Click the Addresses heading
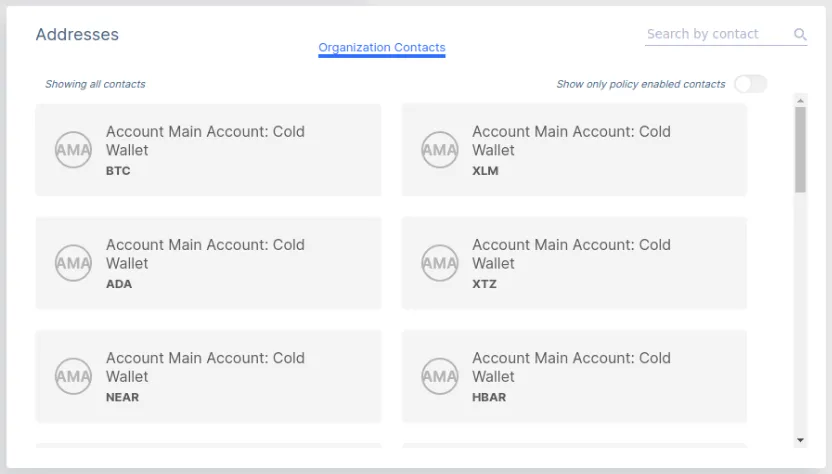Image resolution: width=832 pixels, height=474 pixels. click(x=77, y=35)
